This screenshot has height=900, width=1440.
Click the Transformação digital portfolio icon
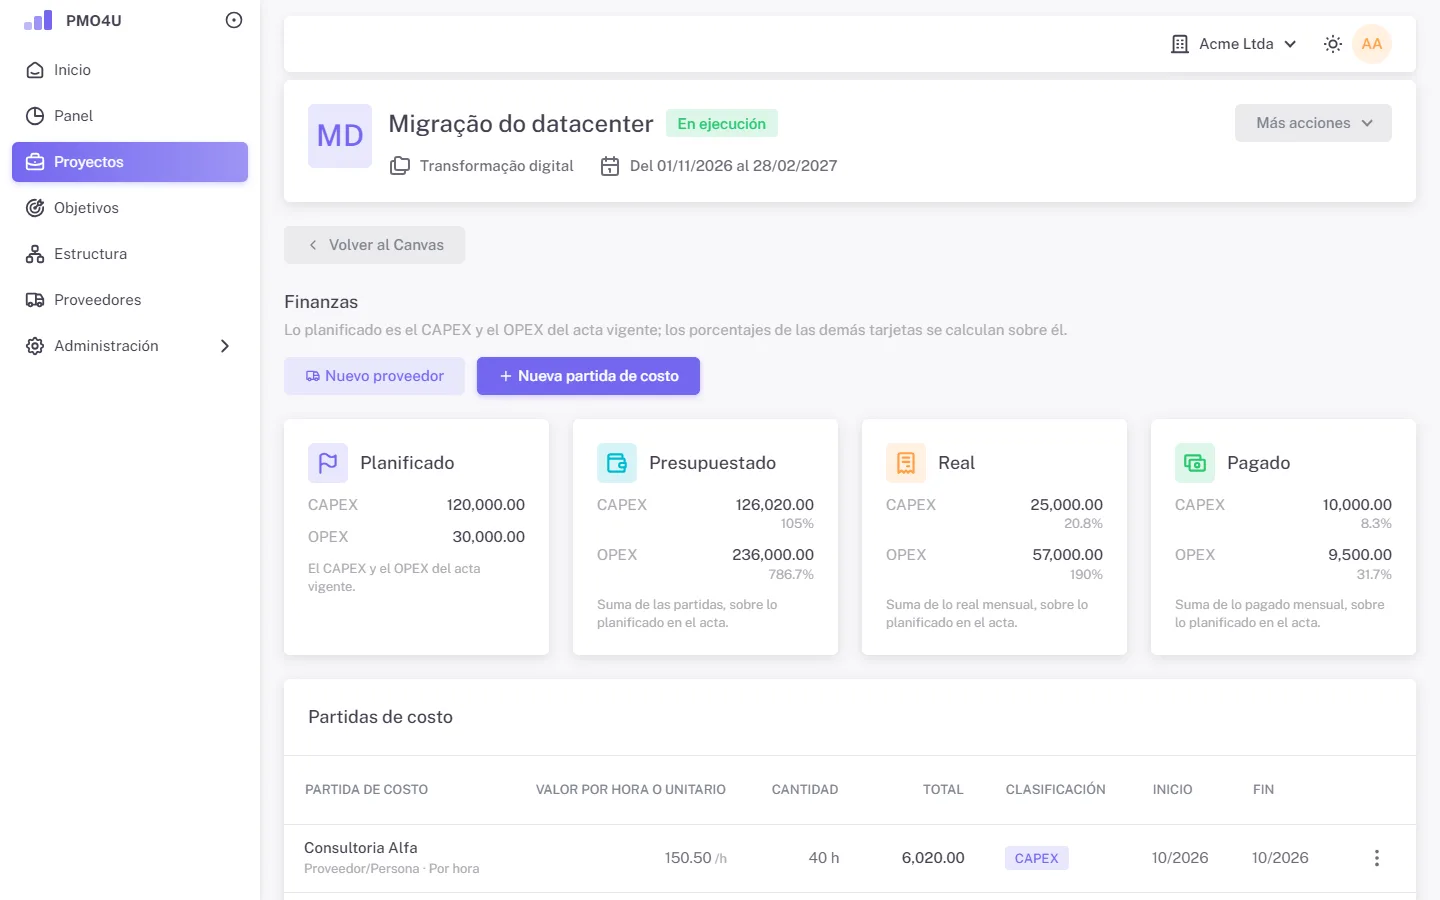point(400,166)
